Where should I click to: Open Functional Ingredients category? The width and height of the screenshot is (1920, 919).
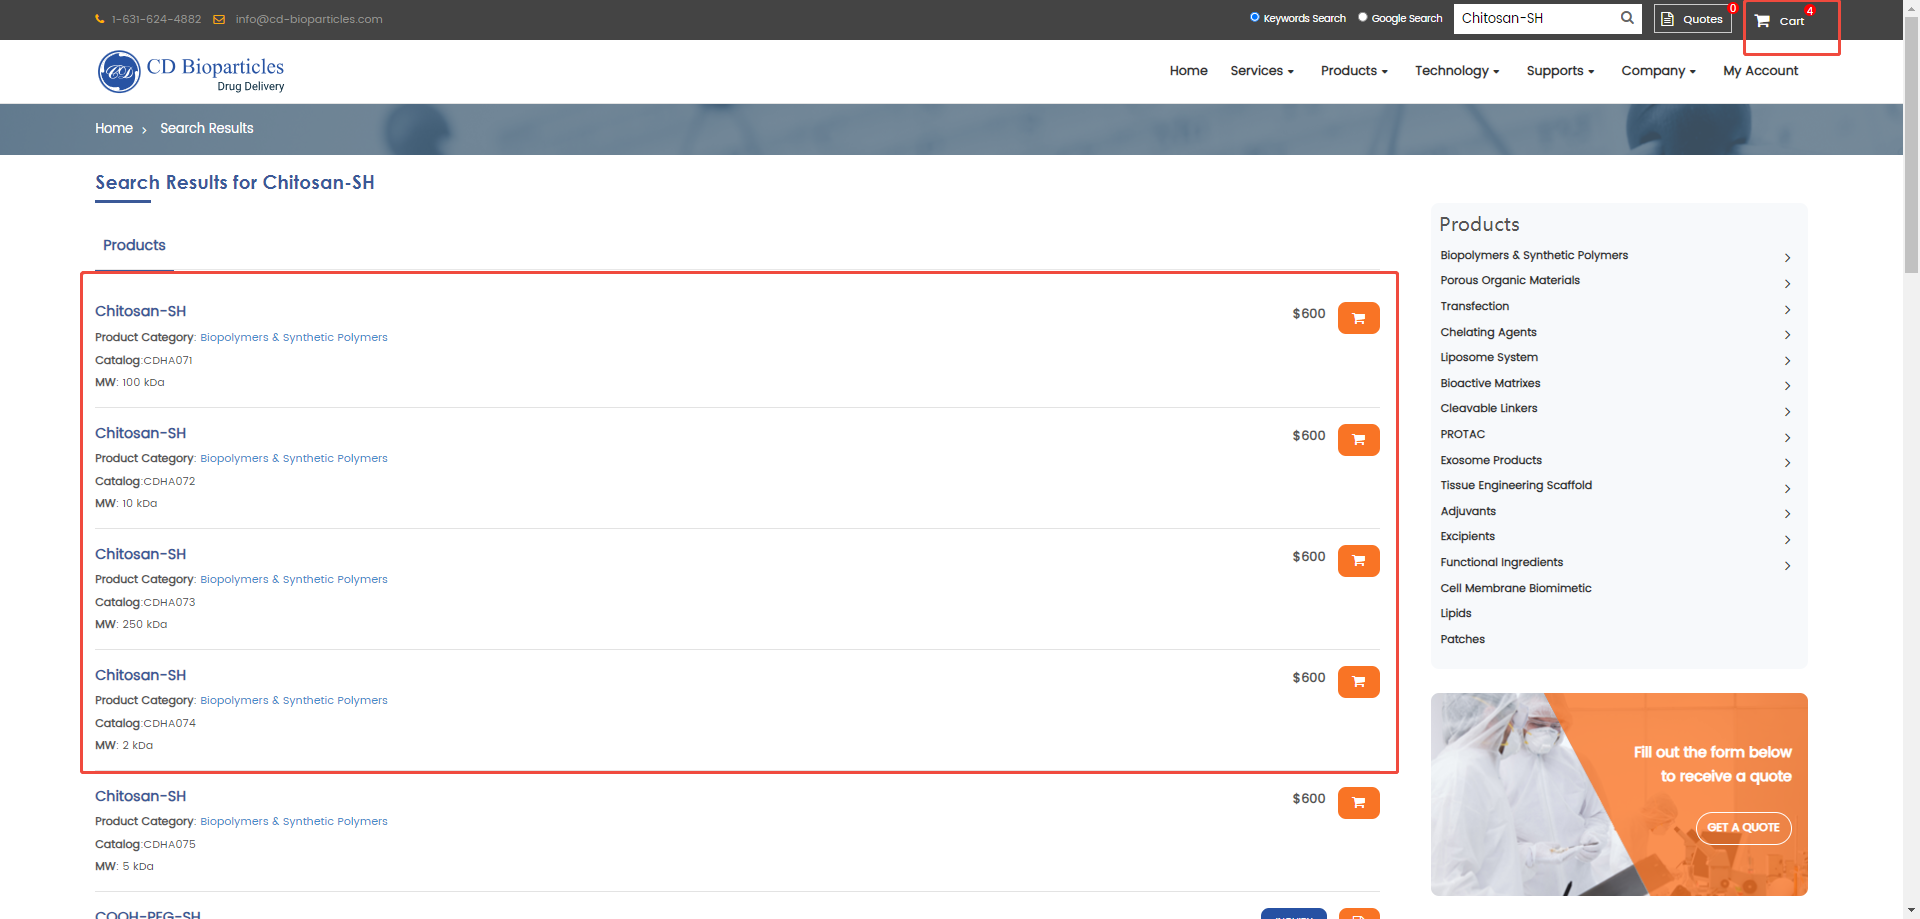pos(1501,562)
